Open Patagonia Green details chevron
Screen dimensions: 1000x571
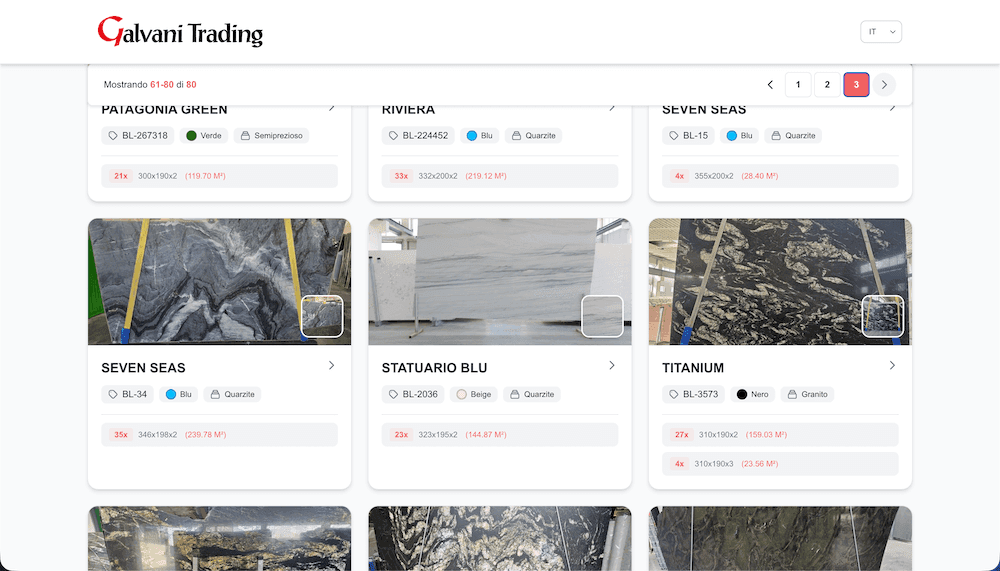click(x=332, y=108)
